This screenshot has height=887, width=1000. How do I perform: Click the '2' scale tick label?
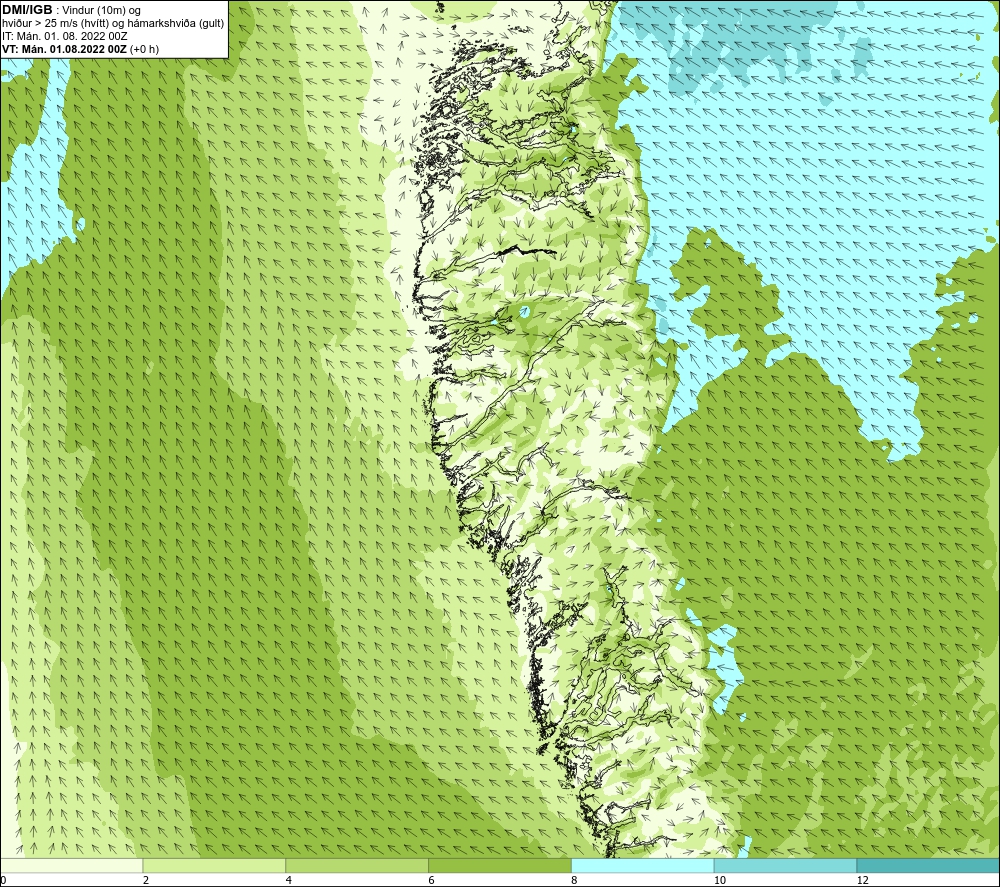(146, 881)
